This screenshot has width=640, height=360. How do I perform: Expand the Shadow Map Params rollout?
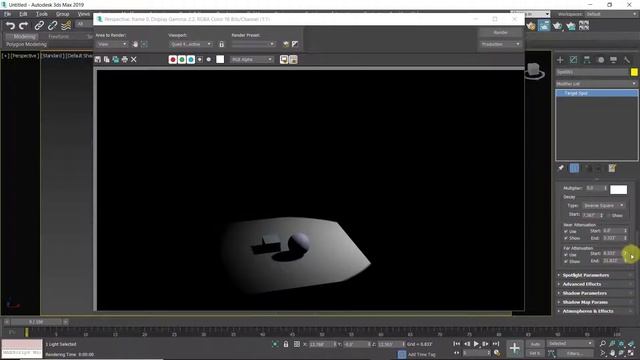coord(596,302)
